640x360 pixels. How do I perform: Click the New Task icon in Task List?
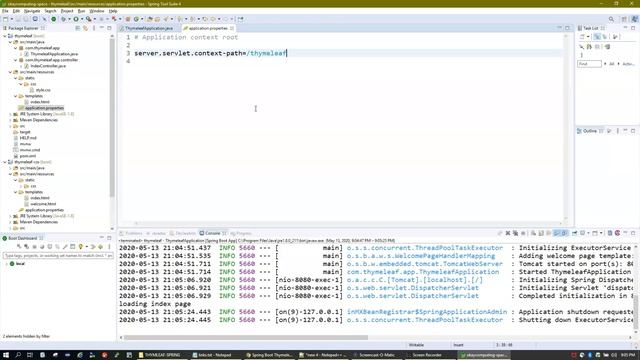click(582, 37)
